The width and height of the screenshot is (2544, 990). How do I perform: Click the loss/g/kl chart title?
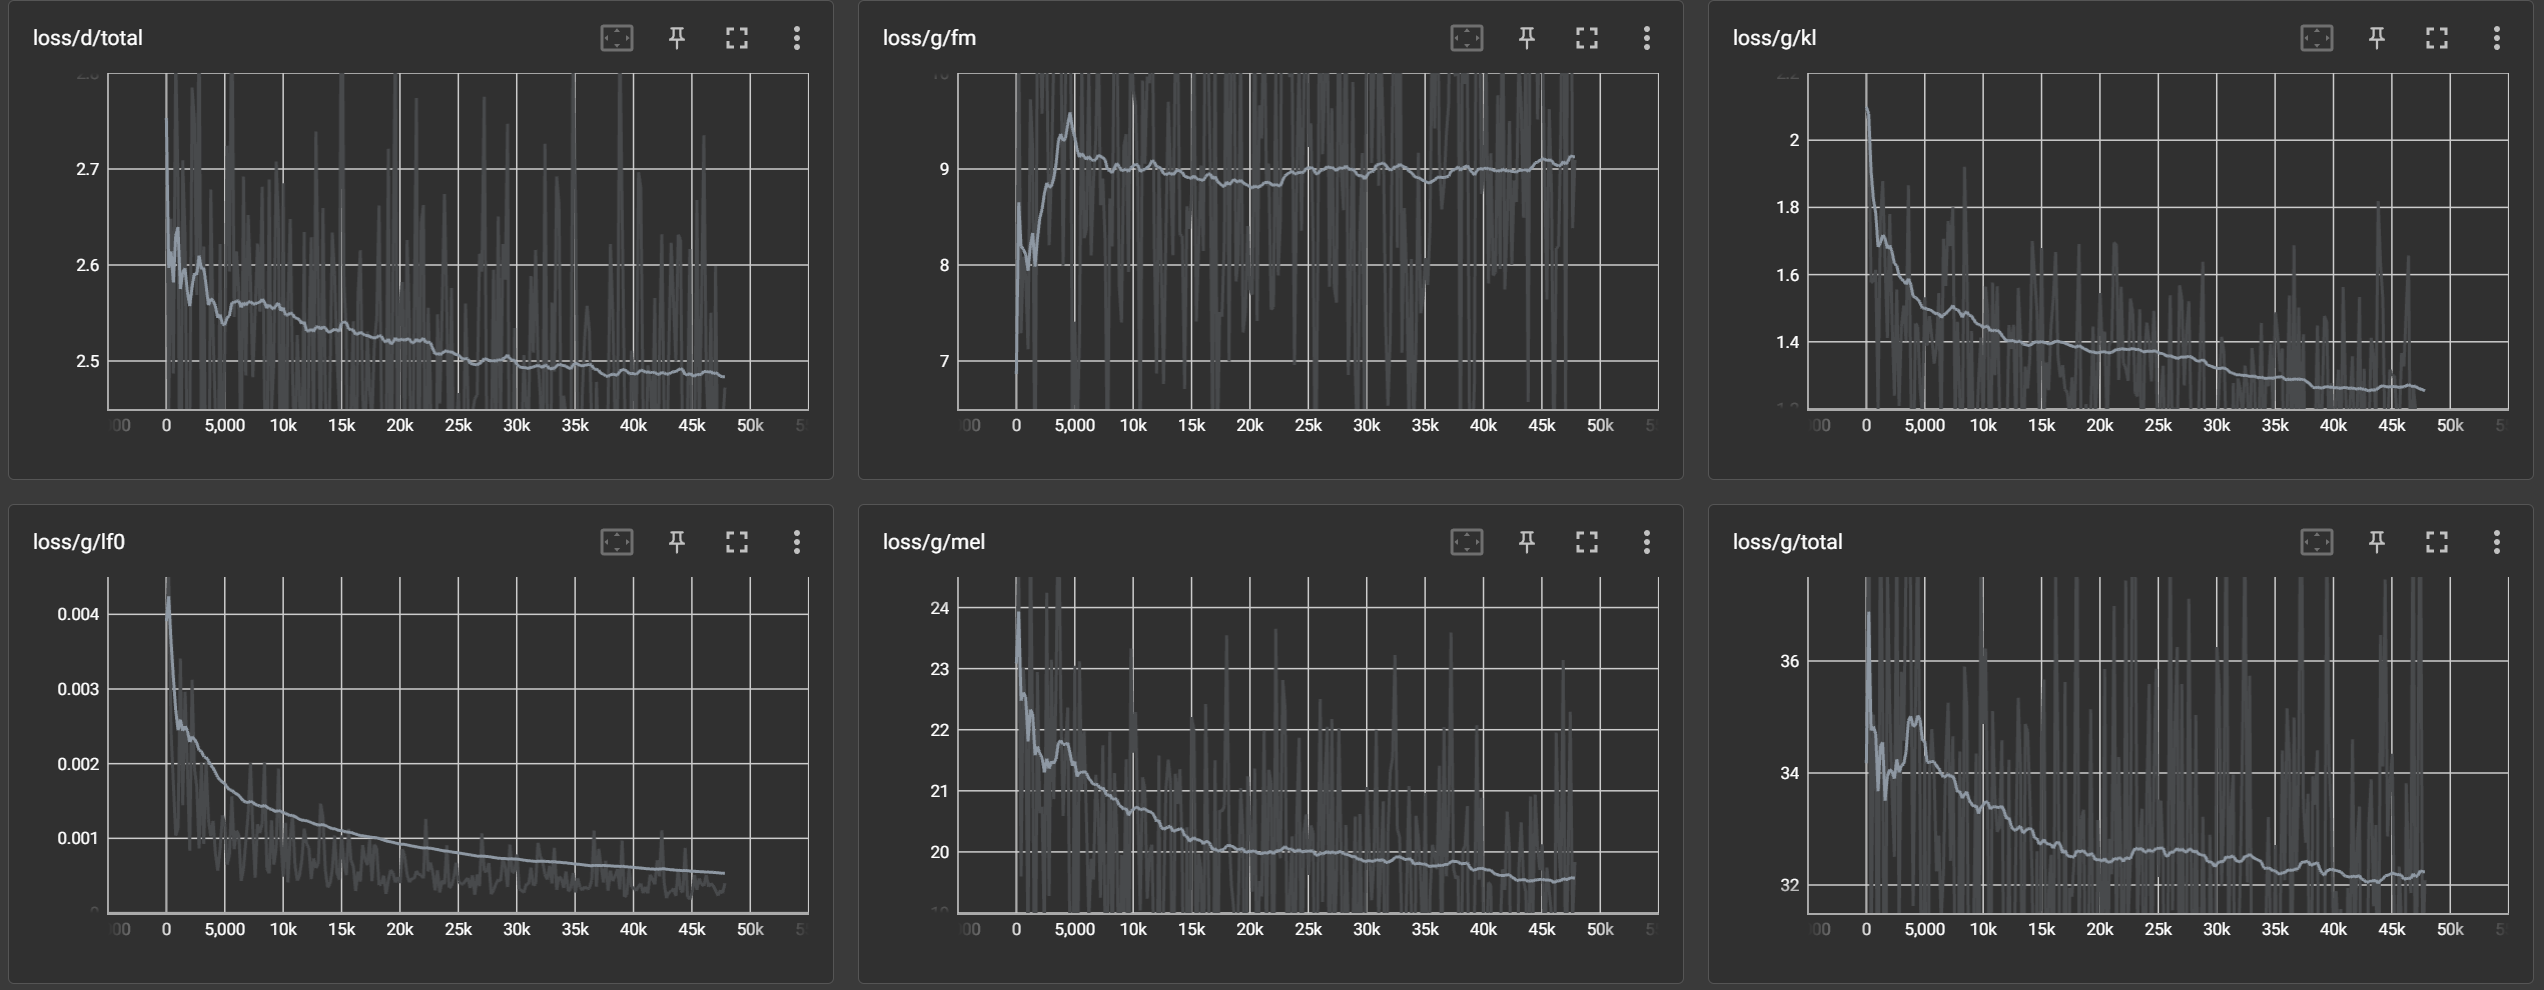(x=1774, y=38)
